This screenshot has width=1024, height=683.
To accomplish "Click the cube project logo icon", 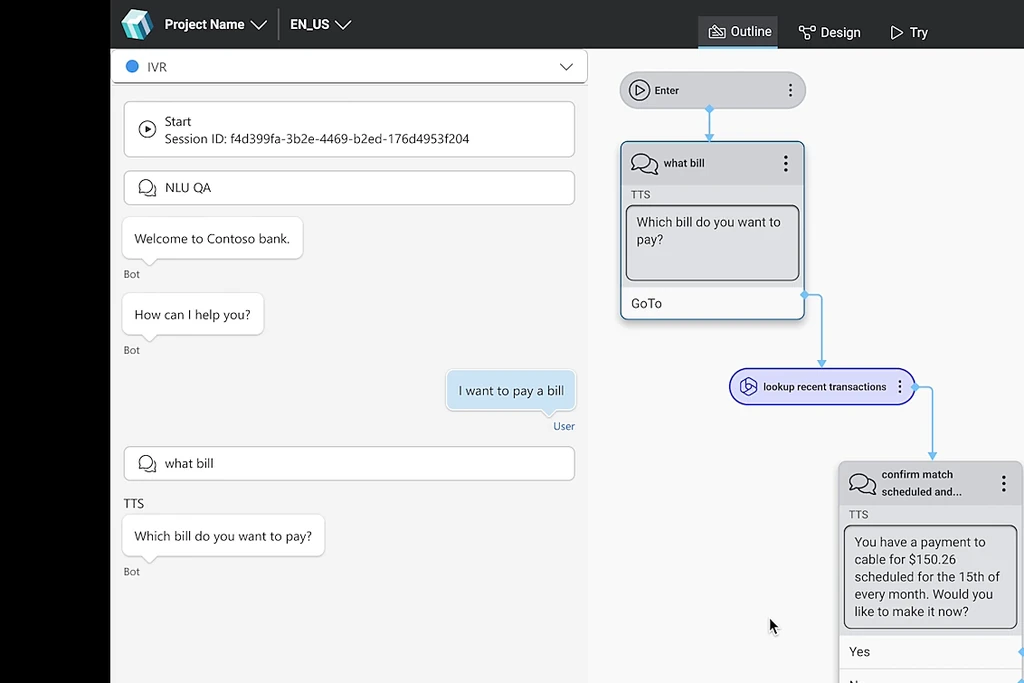I will (137, 24).
